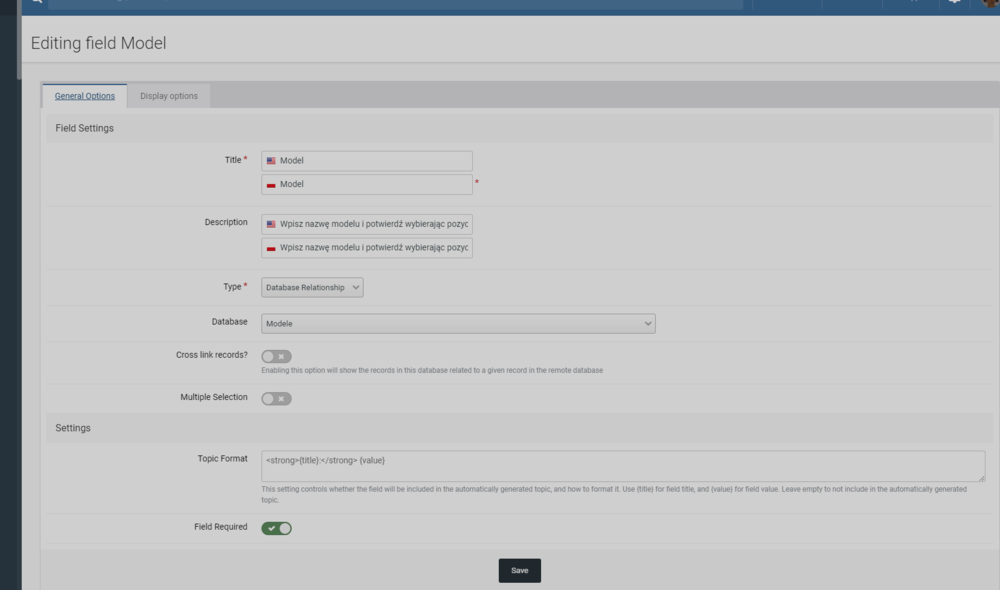Switch to the Display options tab
The width and height of the screenshot is (1000, 590).
168,96
